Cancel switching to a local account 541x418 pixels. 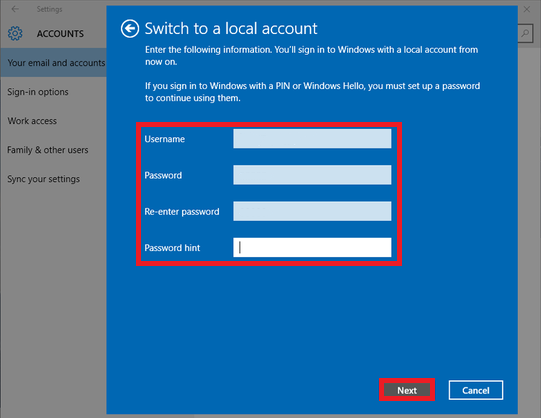476,390
